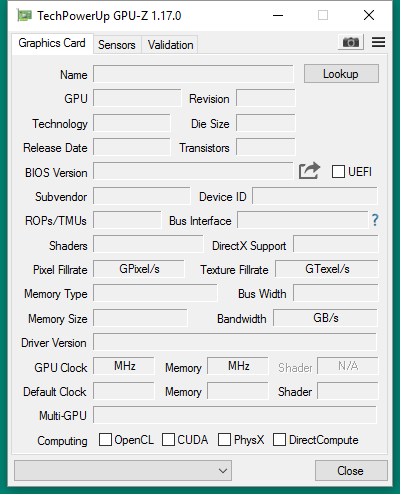Click the Shaders field
This screenshot has width=400, height=494.
[x=148, y=244]
